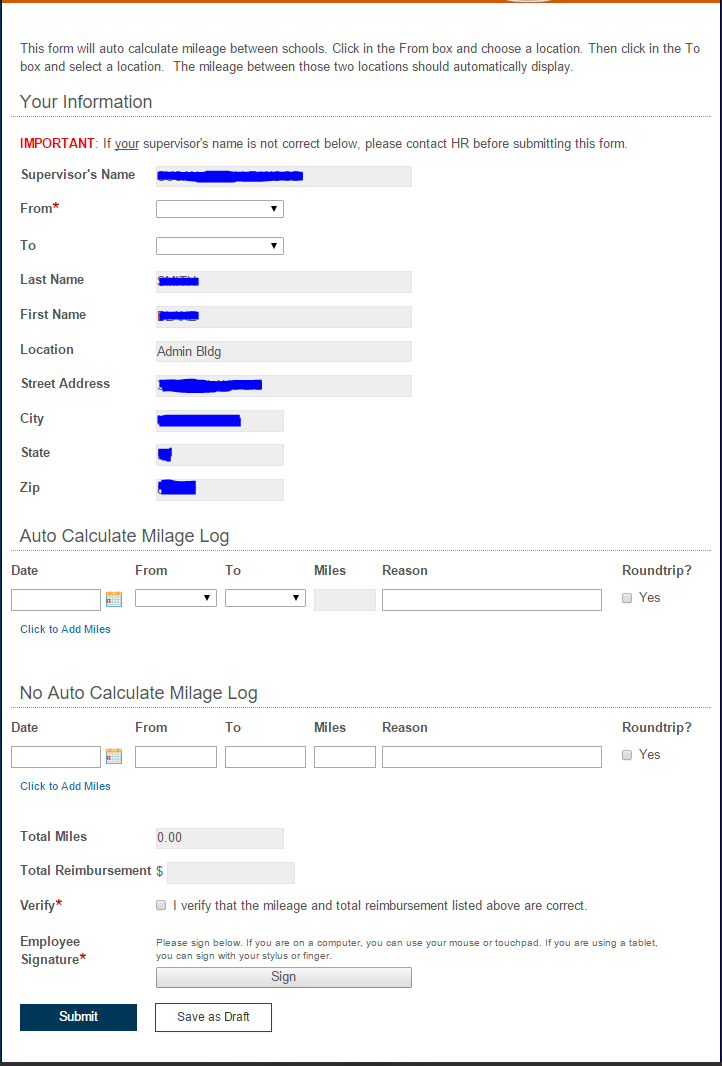Open To dropdown in Auto Calculate log
722x1066 pixels.
pyautogui.click(x=265, y=598)
